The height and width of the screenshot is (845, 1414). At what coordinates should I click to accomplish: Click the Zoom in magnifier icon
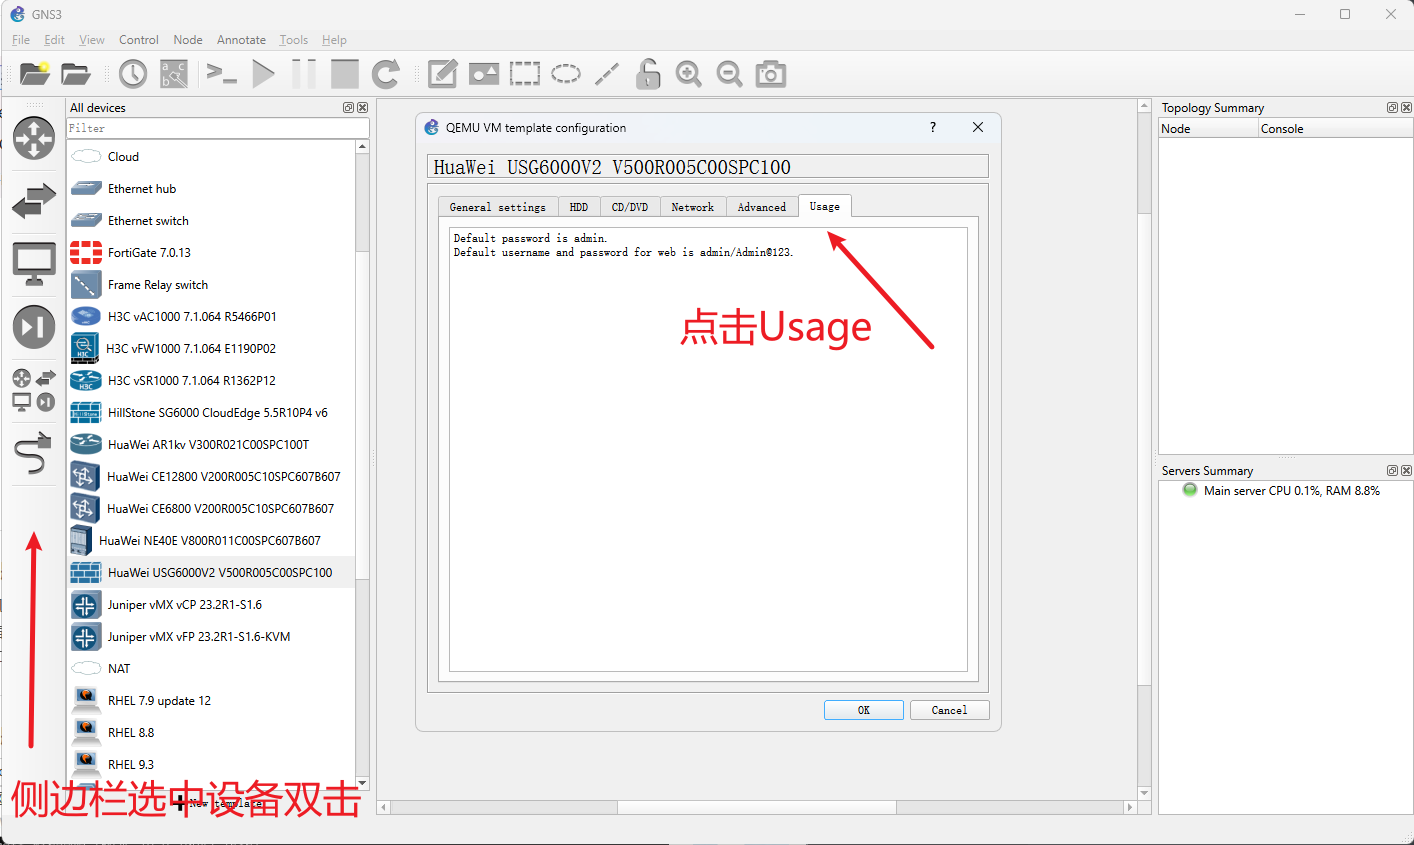pos(688,74)
